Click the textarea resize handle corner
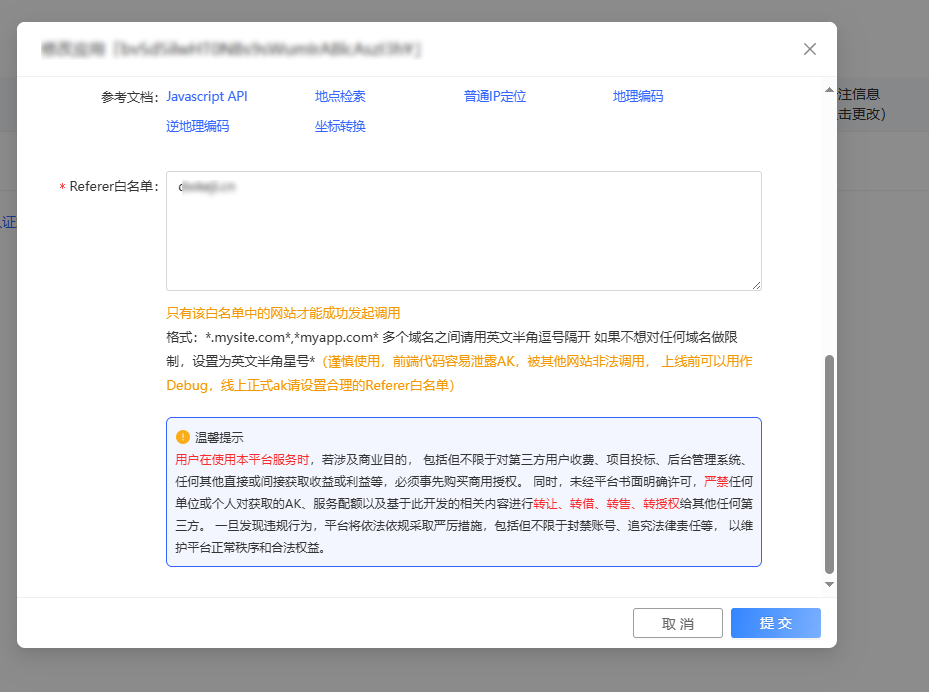Image resolution: width=929 pixels, height=692 pixels. point(756,285)
